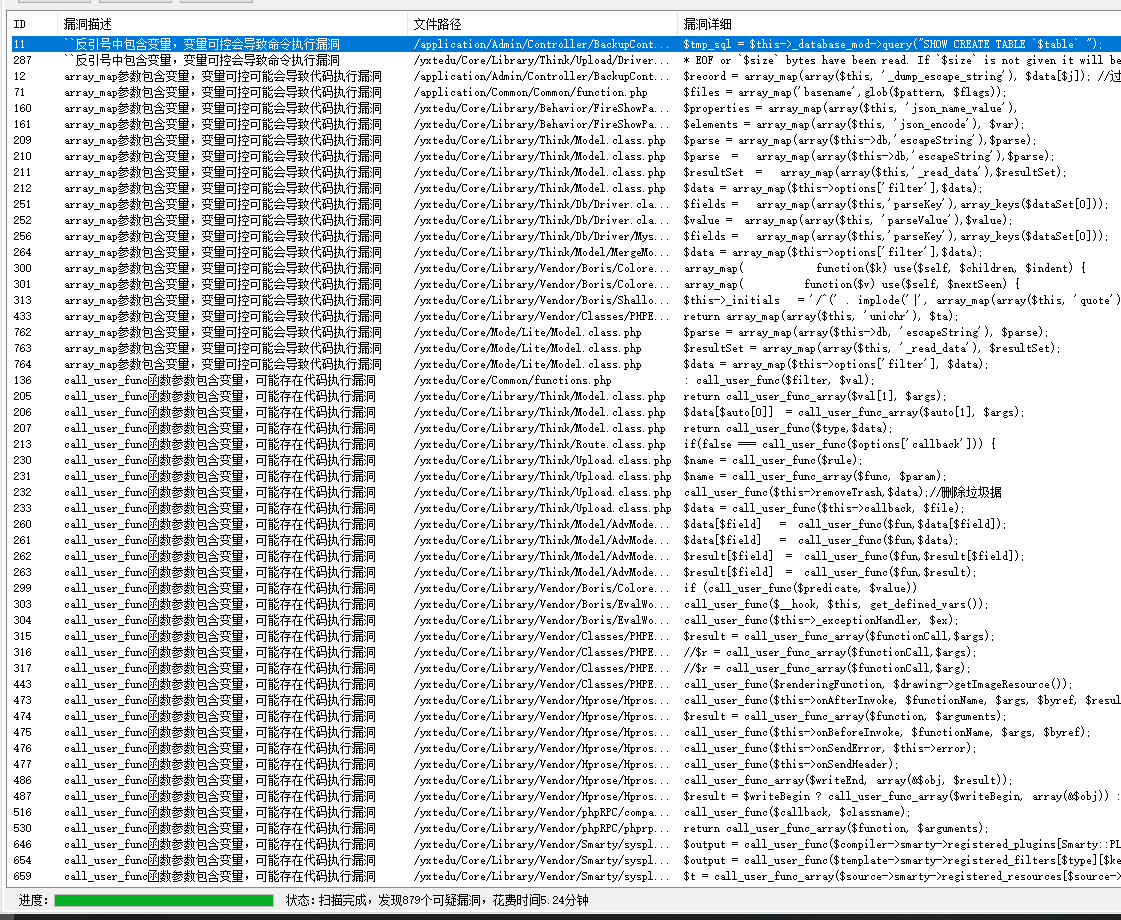Select the row with ID 12
Image resolution: width=1121 pixels, height=920 pixels.
(x=566, y=76)
